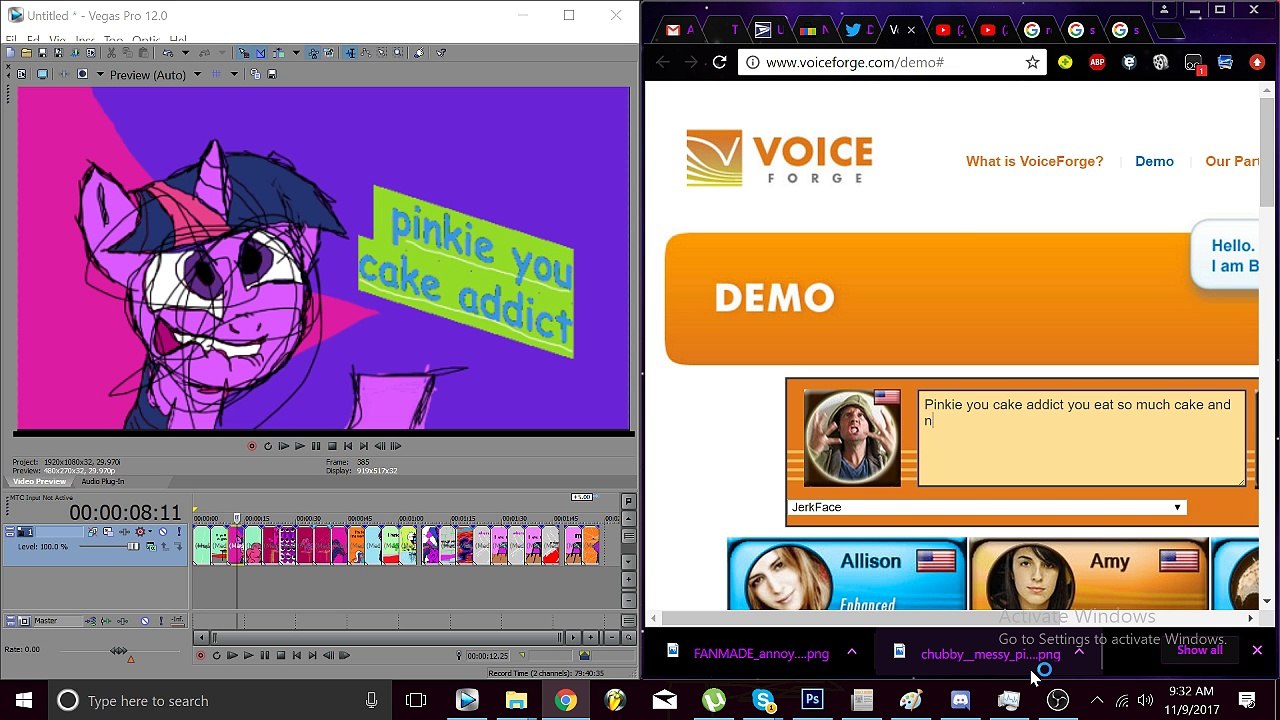Click the Solo button on video track 1
This screenshot has height=720, width=1280.
(179, 532)
